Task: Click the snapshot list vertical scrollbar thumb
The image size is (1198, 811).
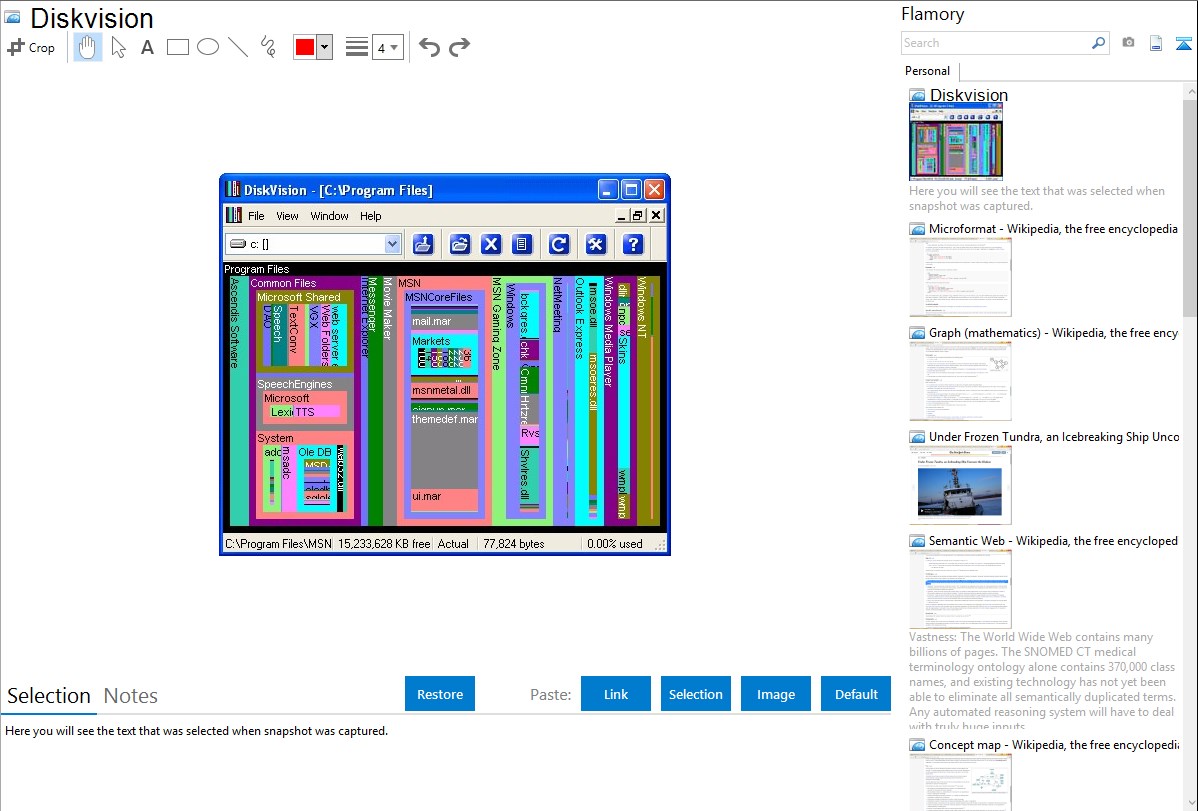Action: [1190, 206]
